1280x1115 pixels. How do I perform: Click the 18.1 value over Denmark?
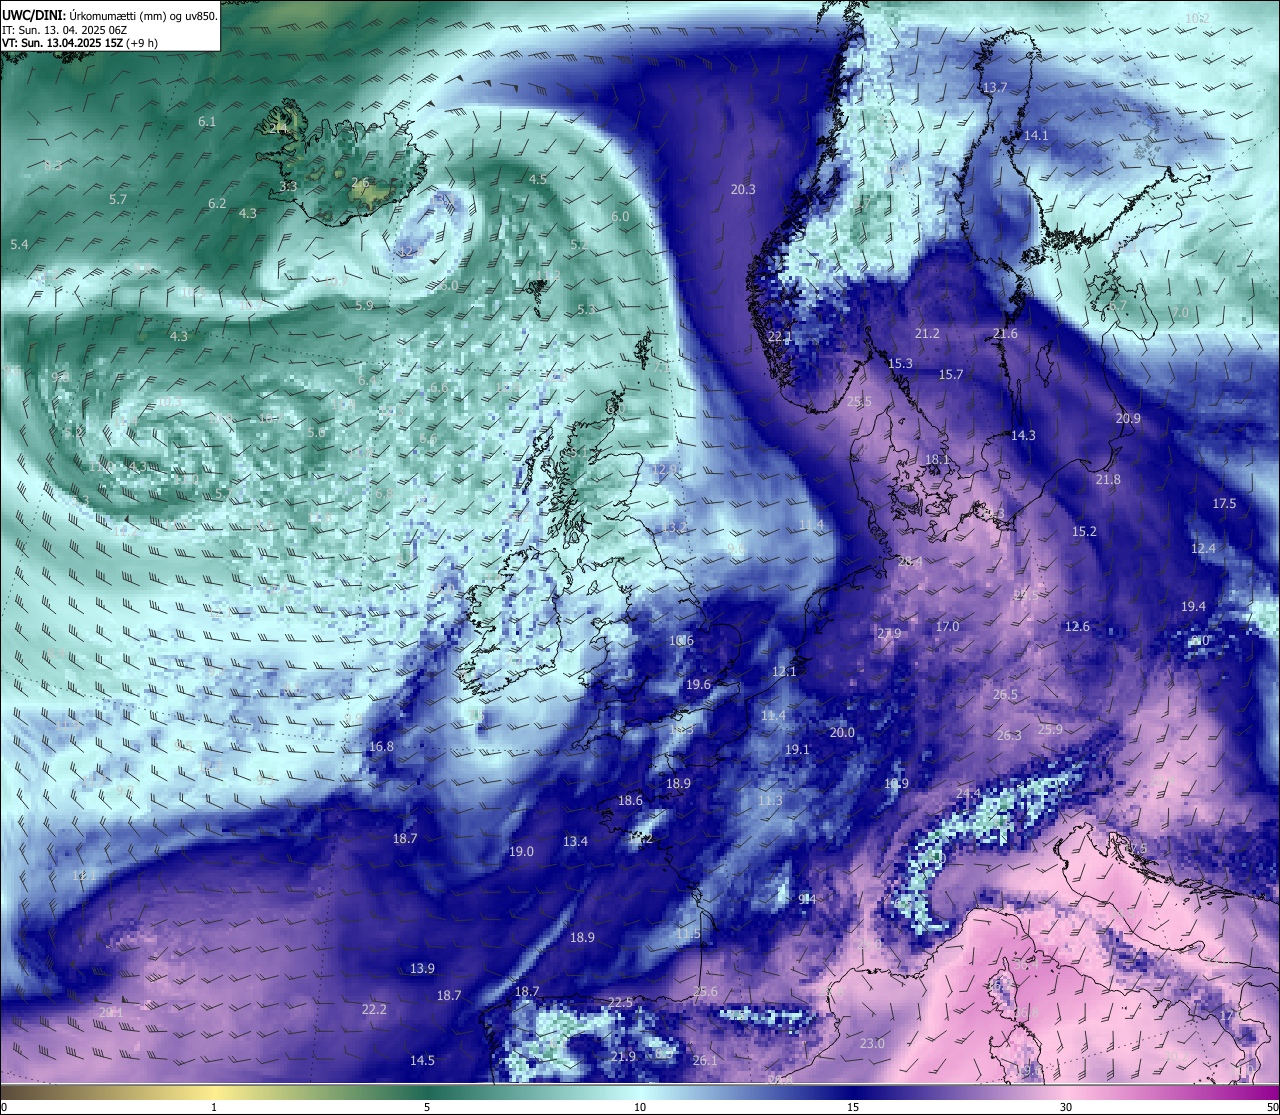pyautogui.click(x=937, y=459)
